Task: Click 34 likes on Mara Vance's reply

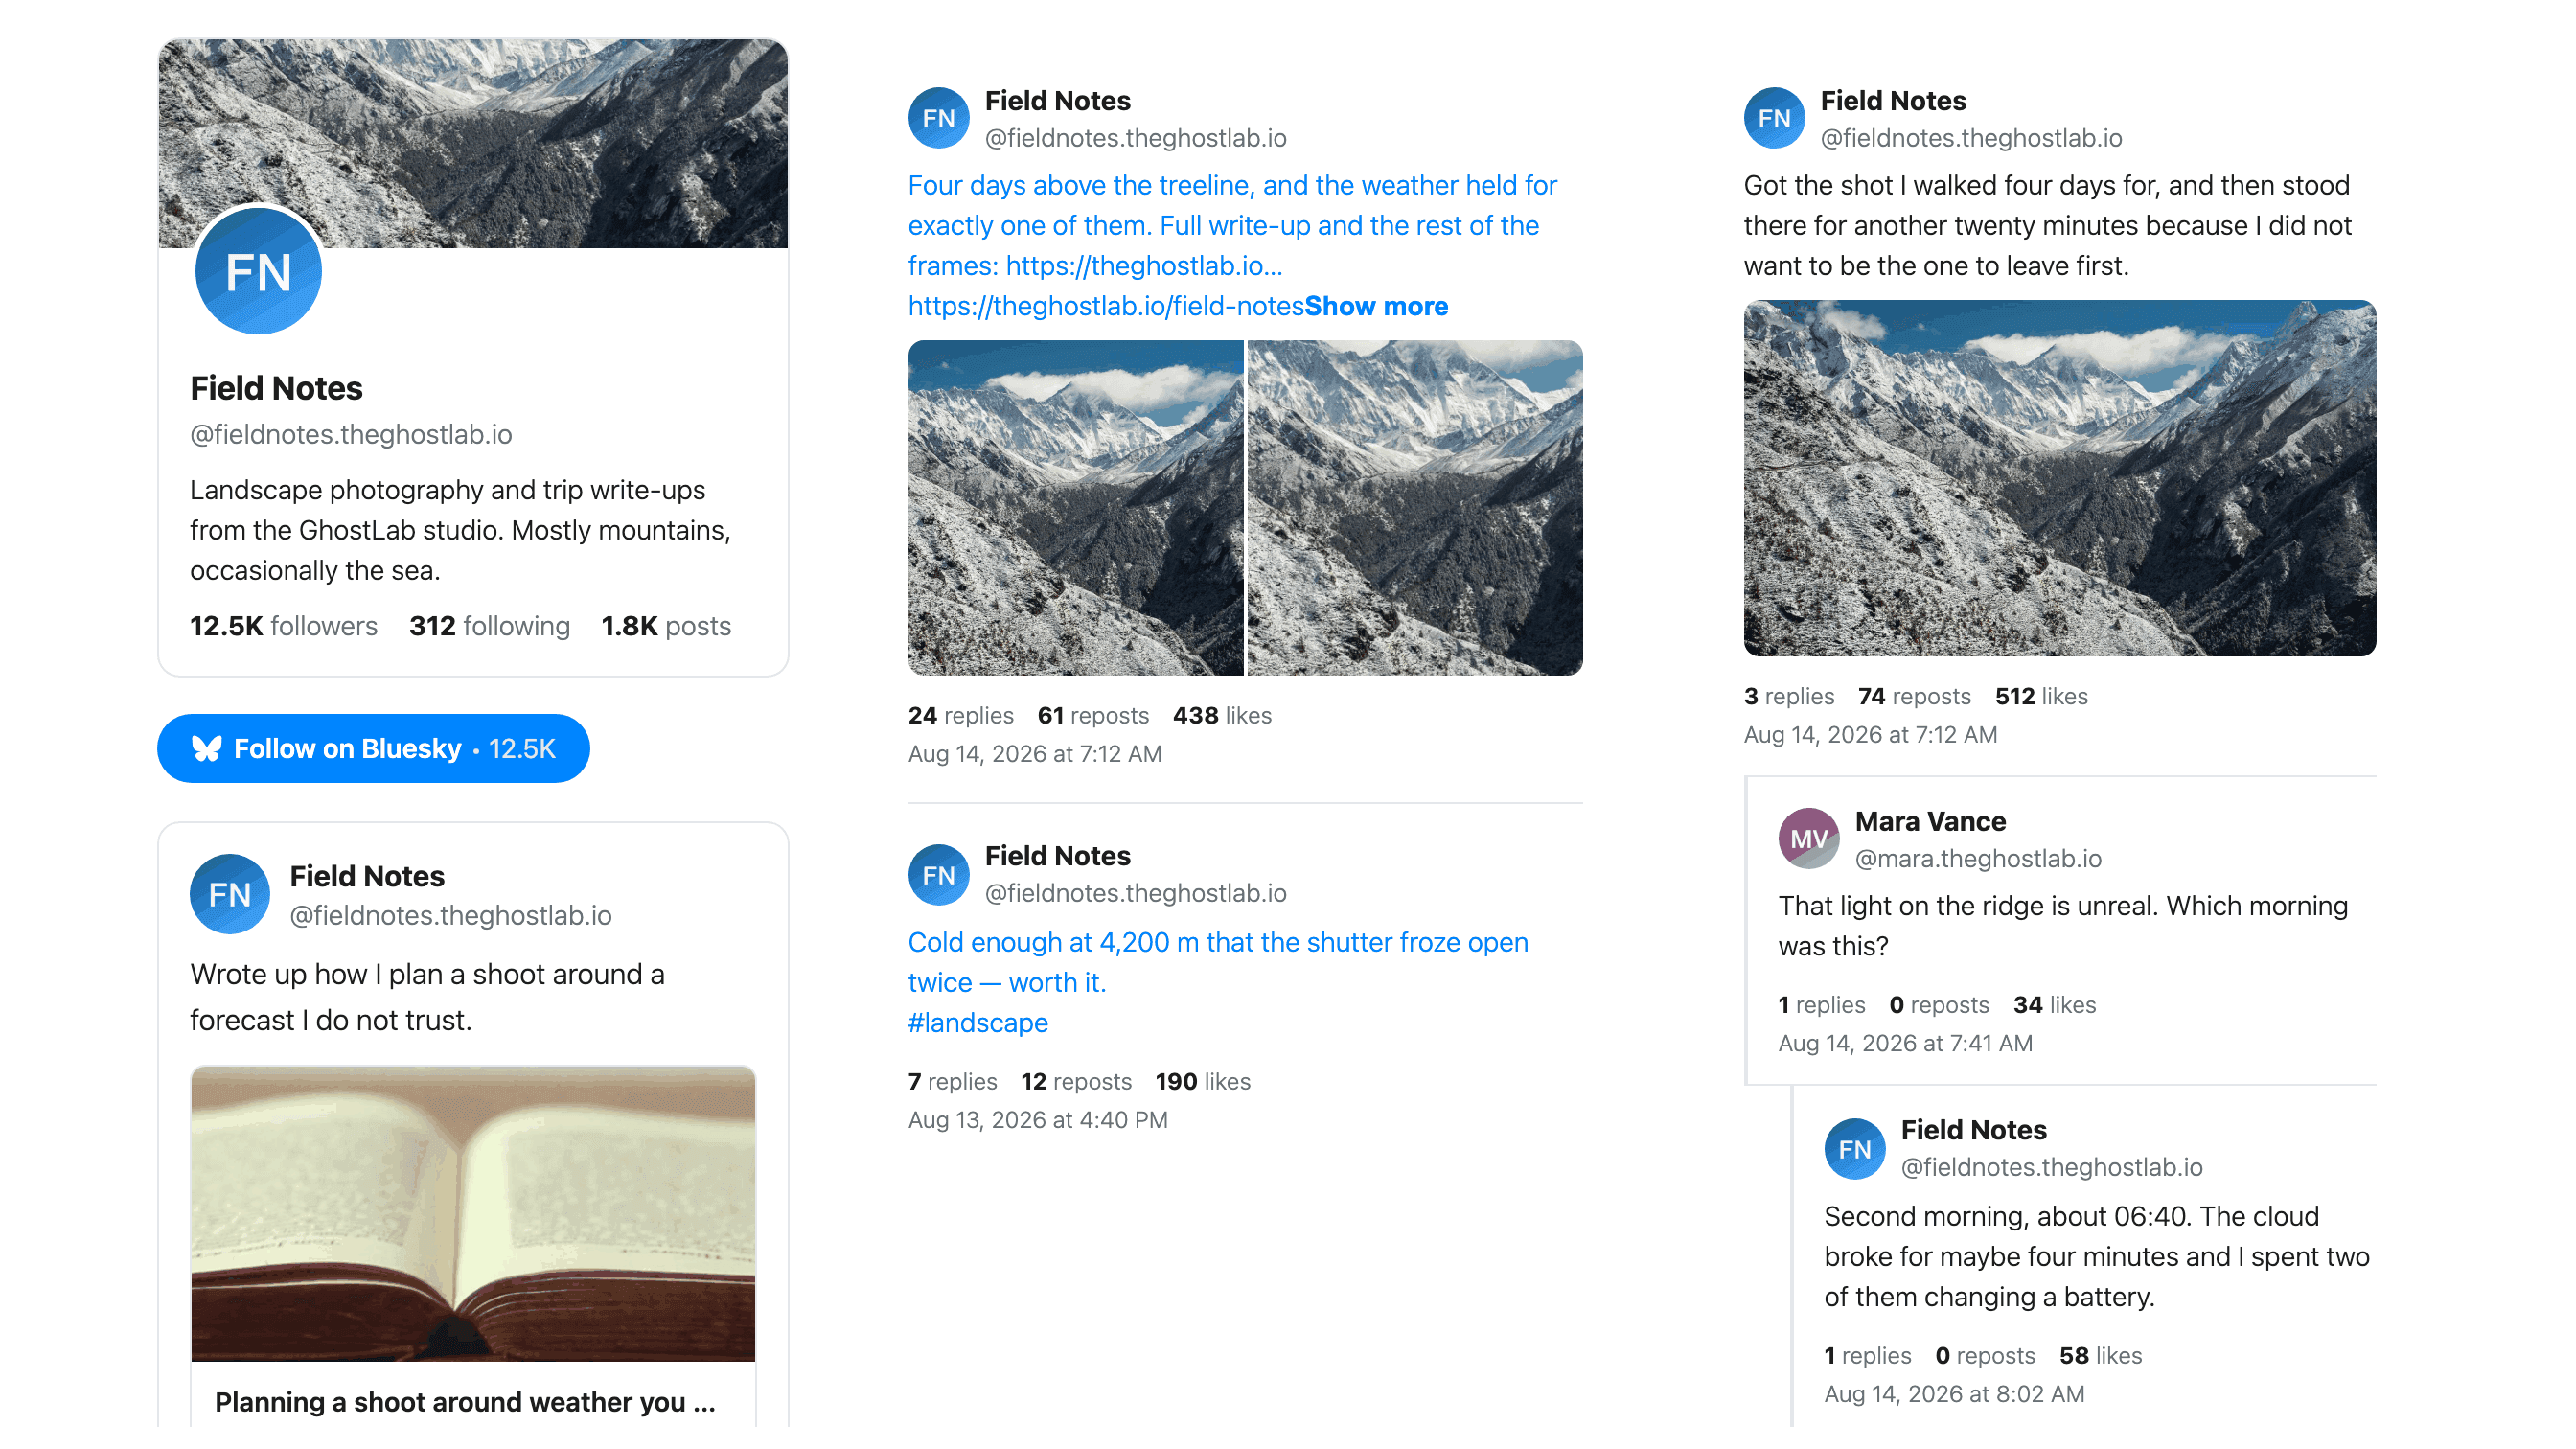Action: pos(2054,1005)
